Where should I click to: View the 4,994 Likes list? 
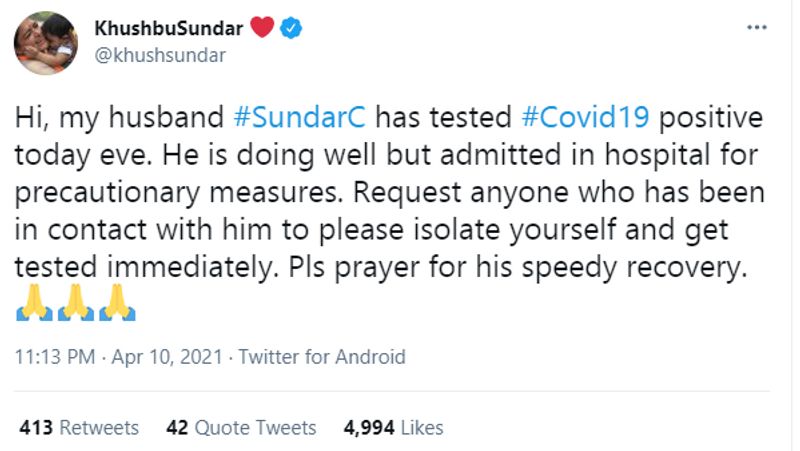click(x=393, y=427)
